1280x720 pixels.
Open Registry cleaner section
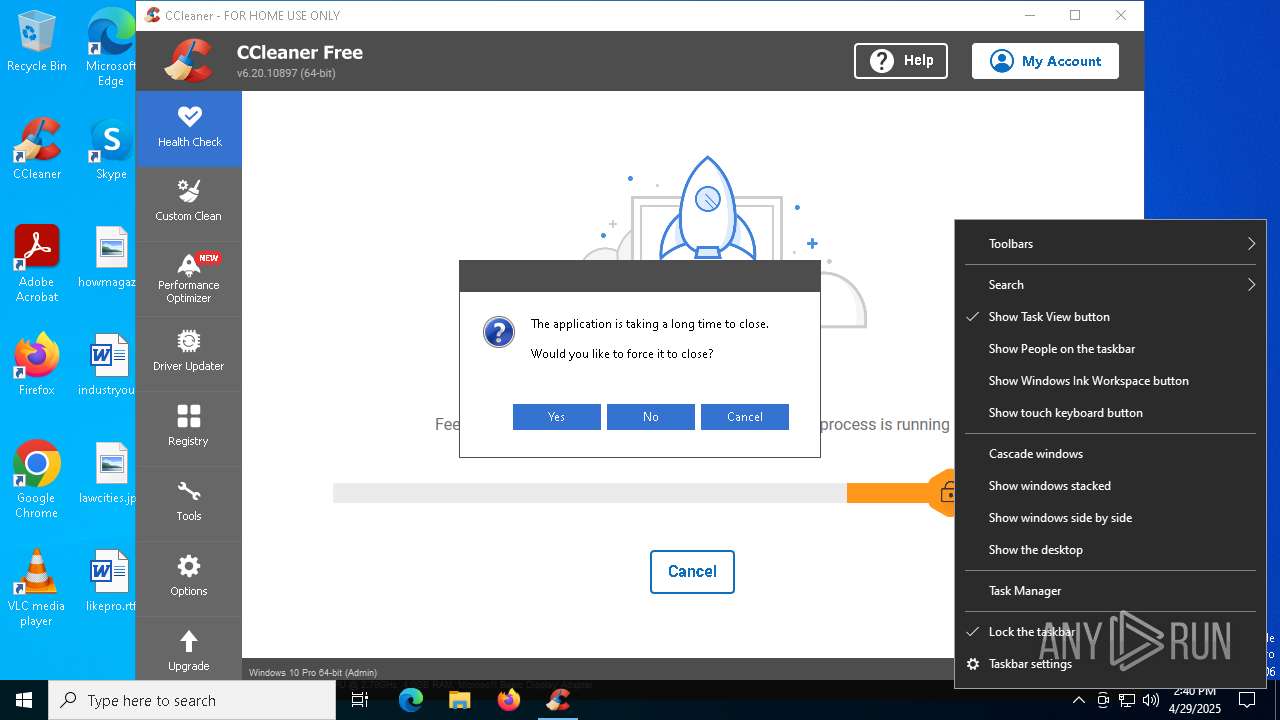click(189, 427)
